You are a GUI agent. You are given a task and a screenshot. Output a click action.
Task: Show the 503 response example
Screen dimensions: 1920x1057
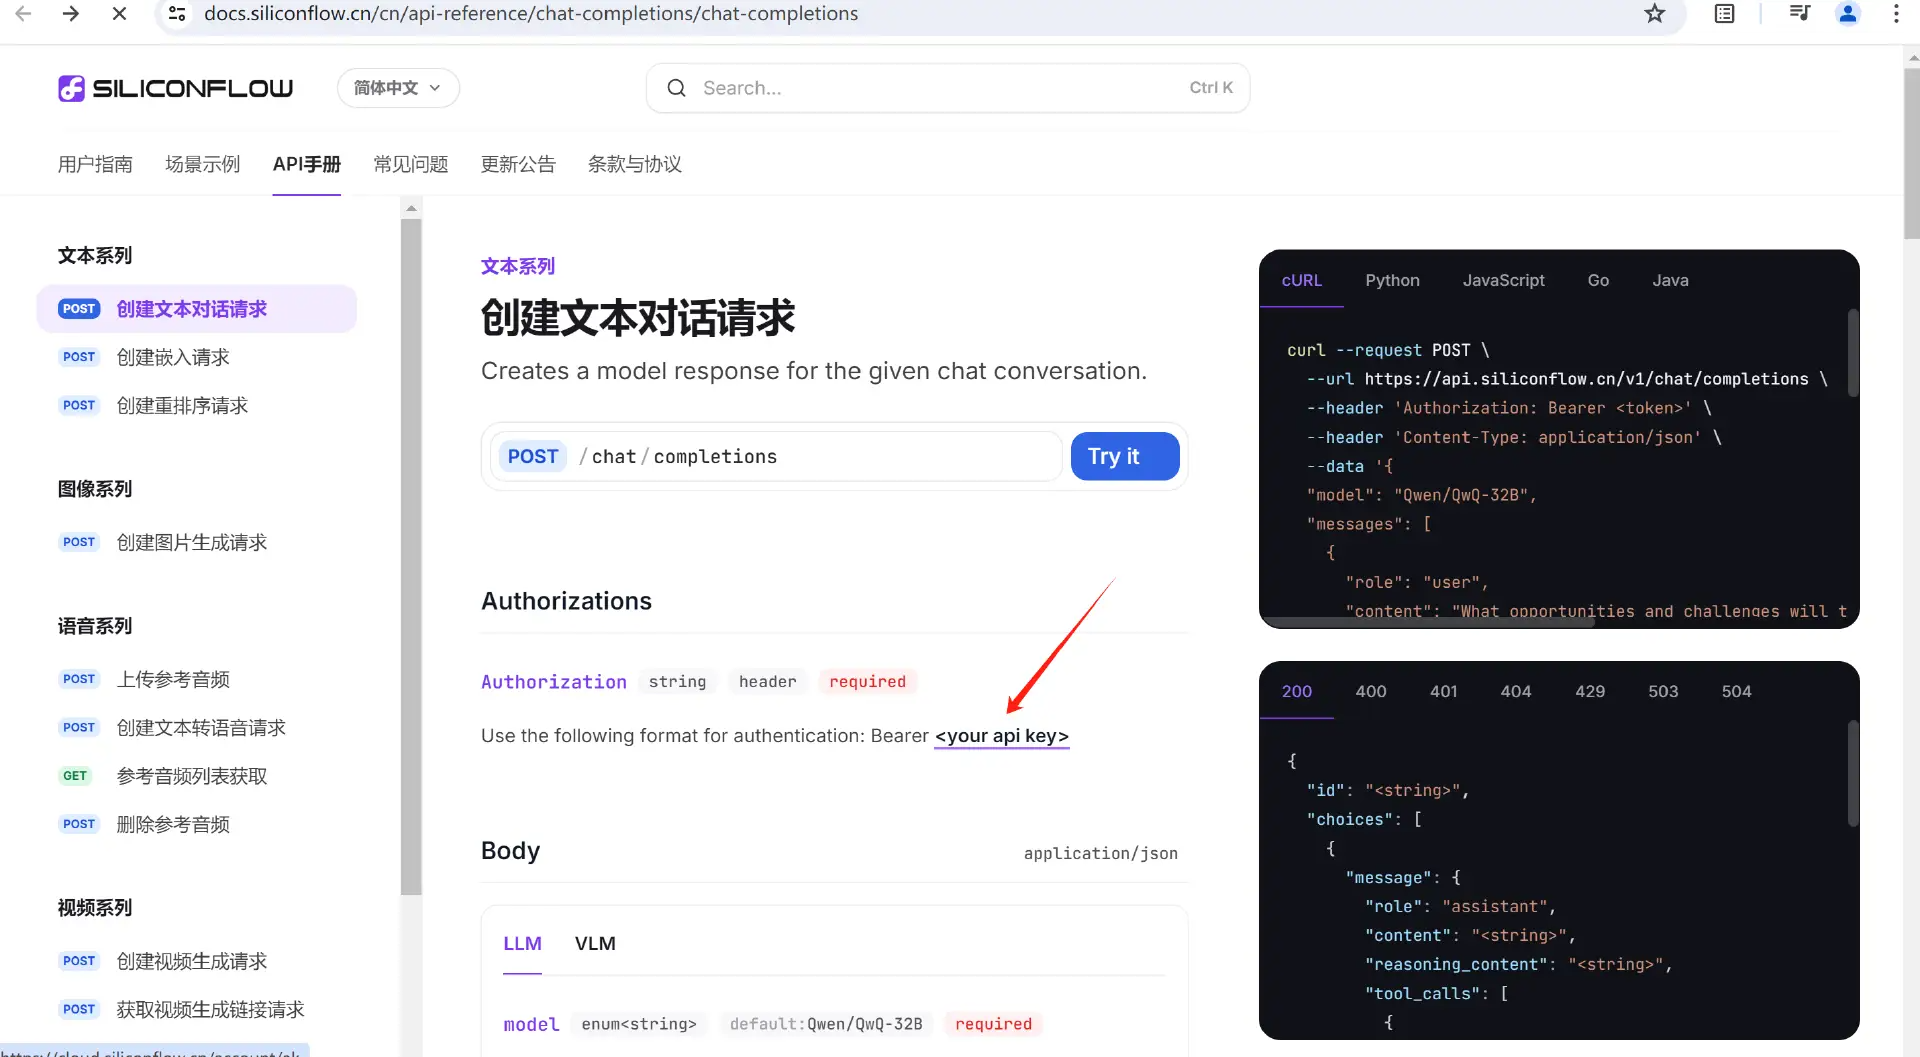[1663, 691]
